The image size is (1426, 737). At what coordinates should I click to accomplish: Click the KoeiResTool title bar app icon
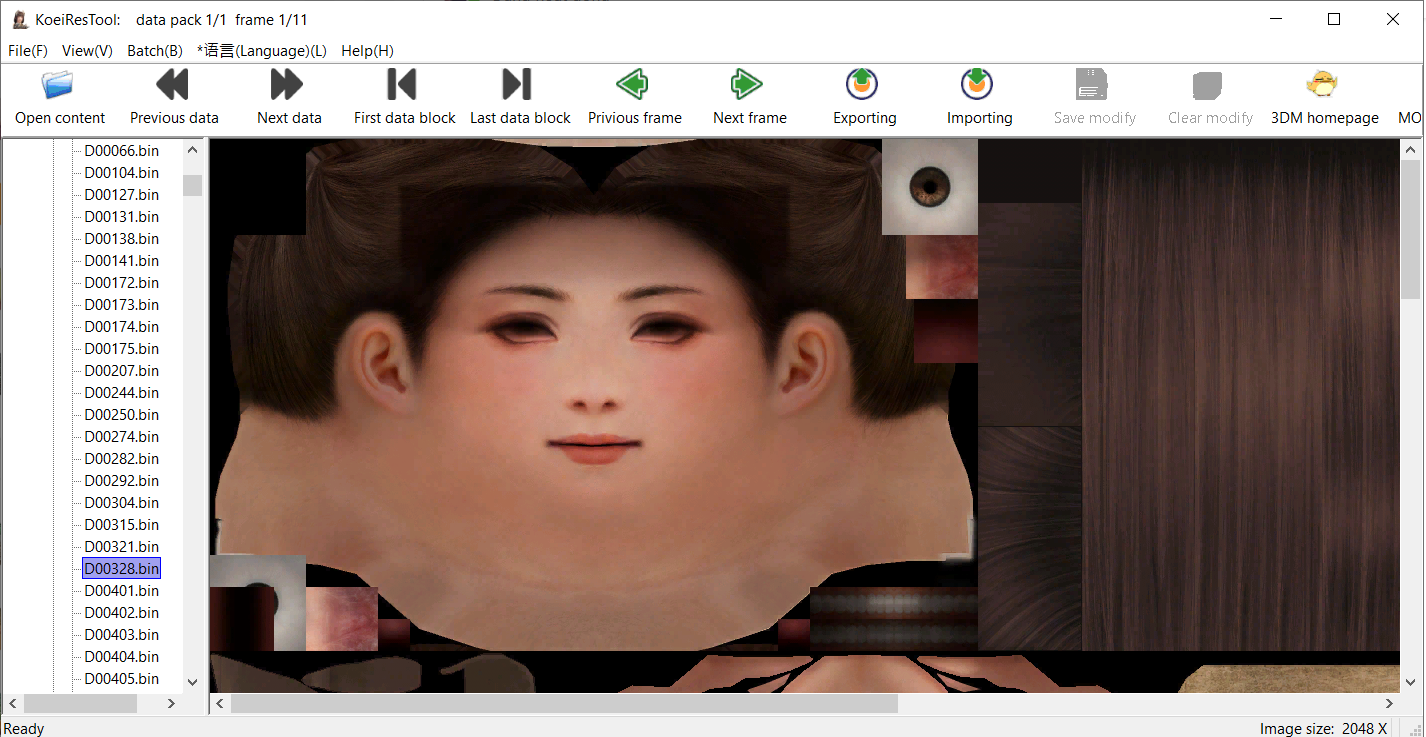[19, 19]
